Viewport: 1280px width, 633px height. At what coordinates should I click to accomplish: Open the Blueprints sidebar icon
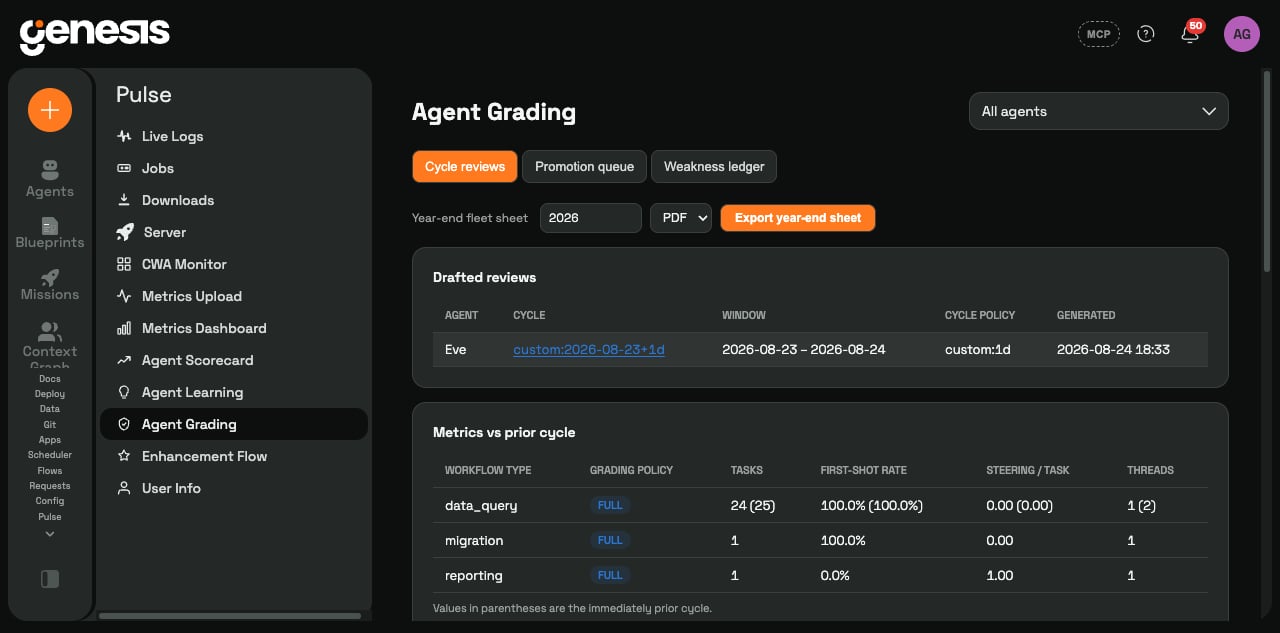(x=50, y=225)
